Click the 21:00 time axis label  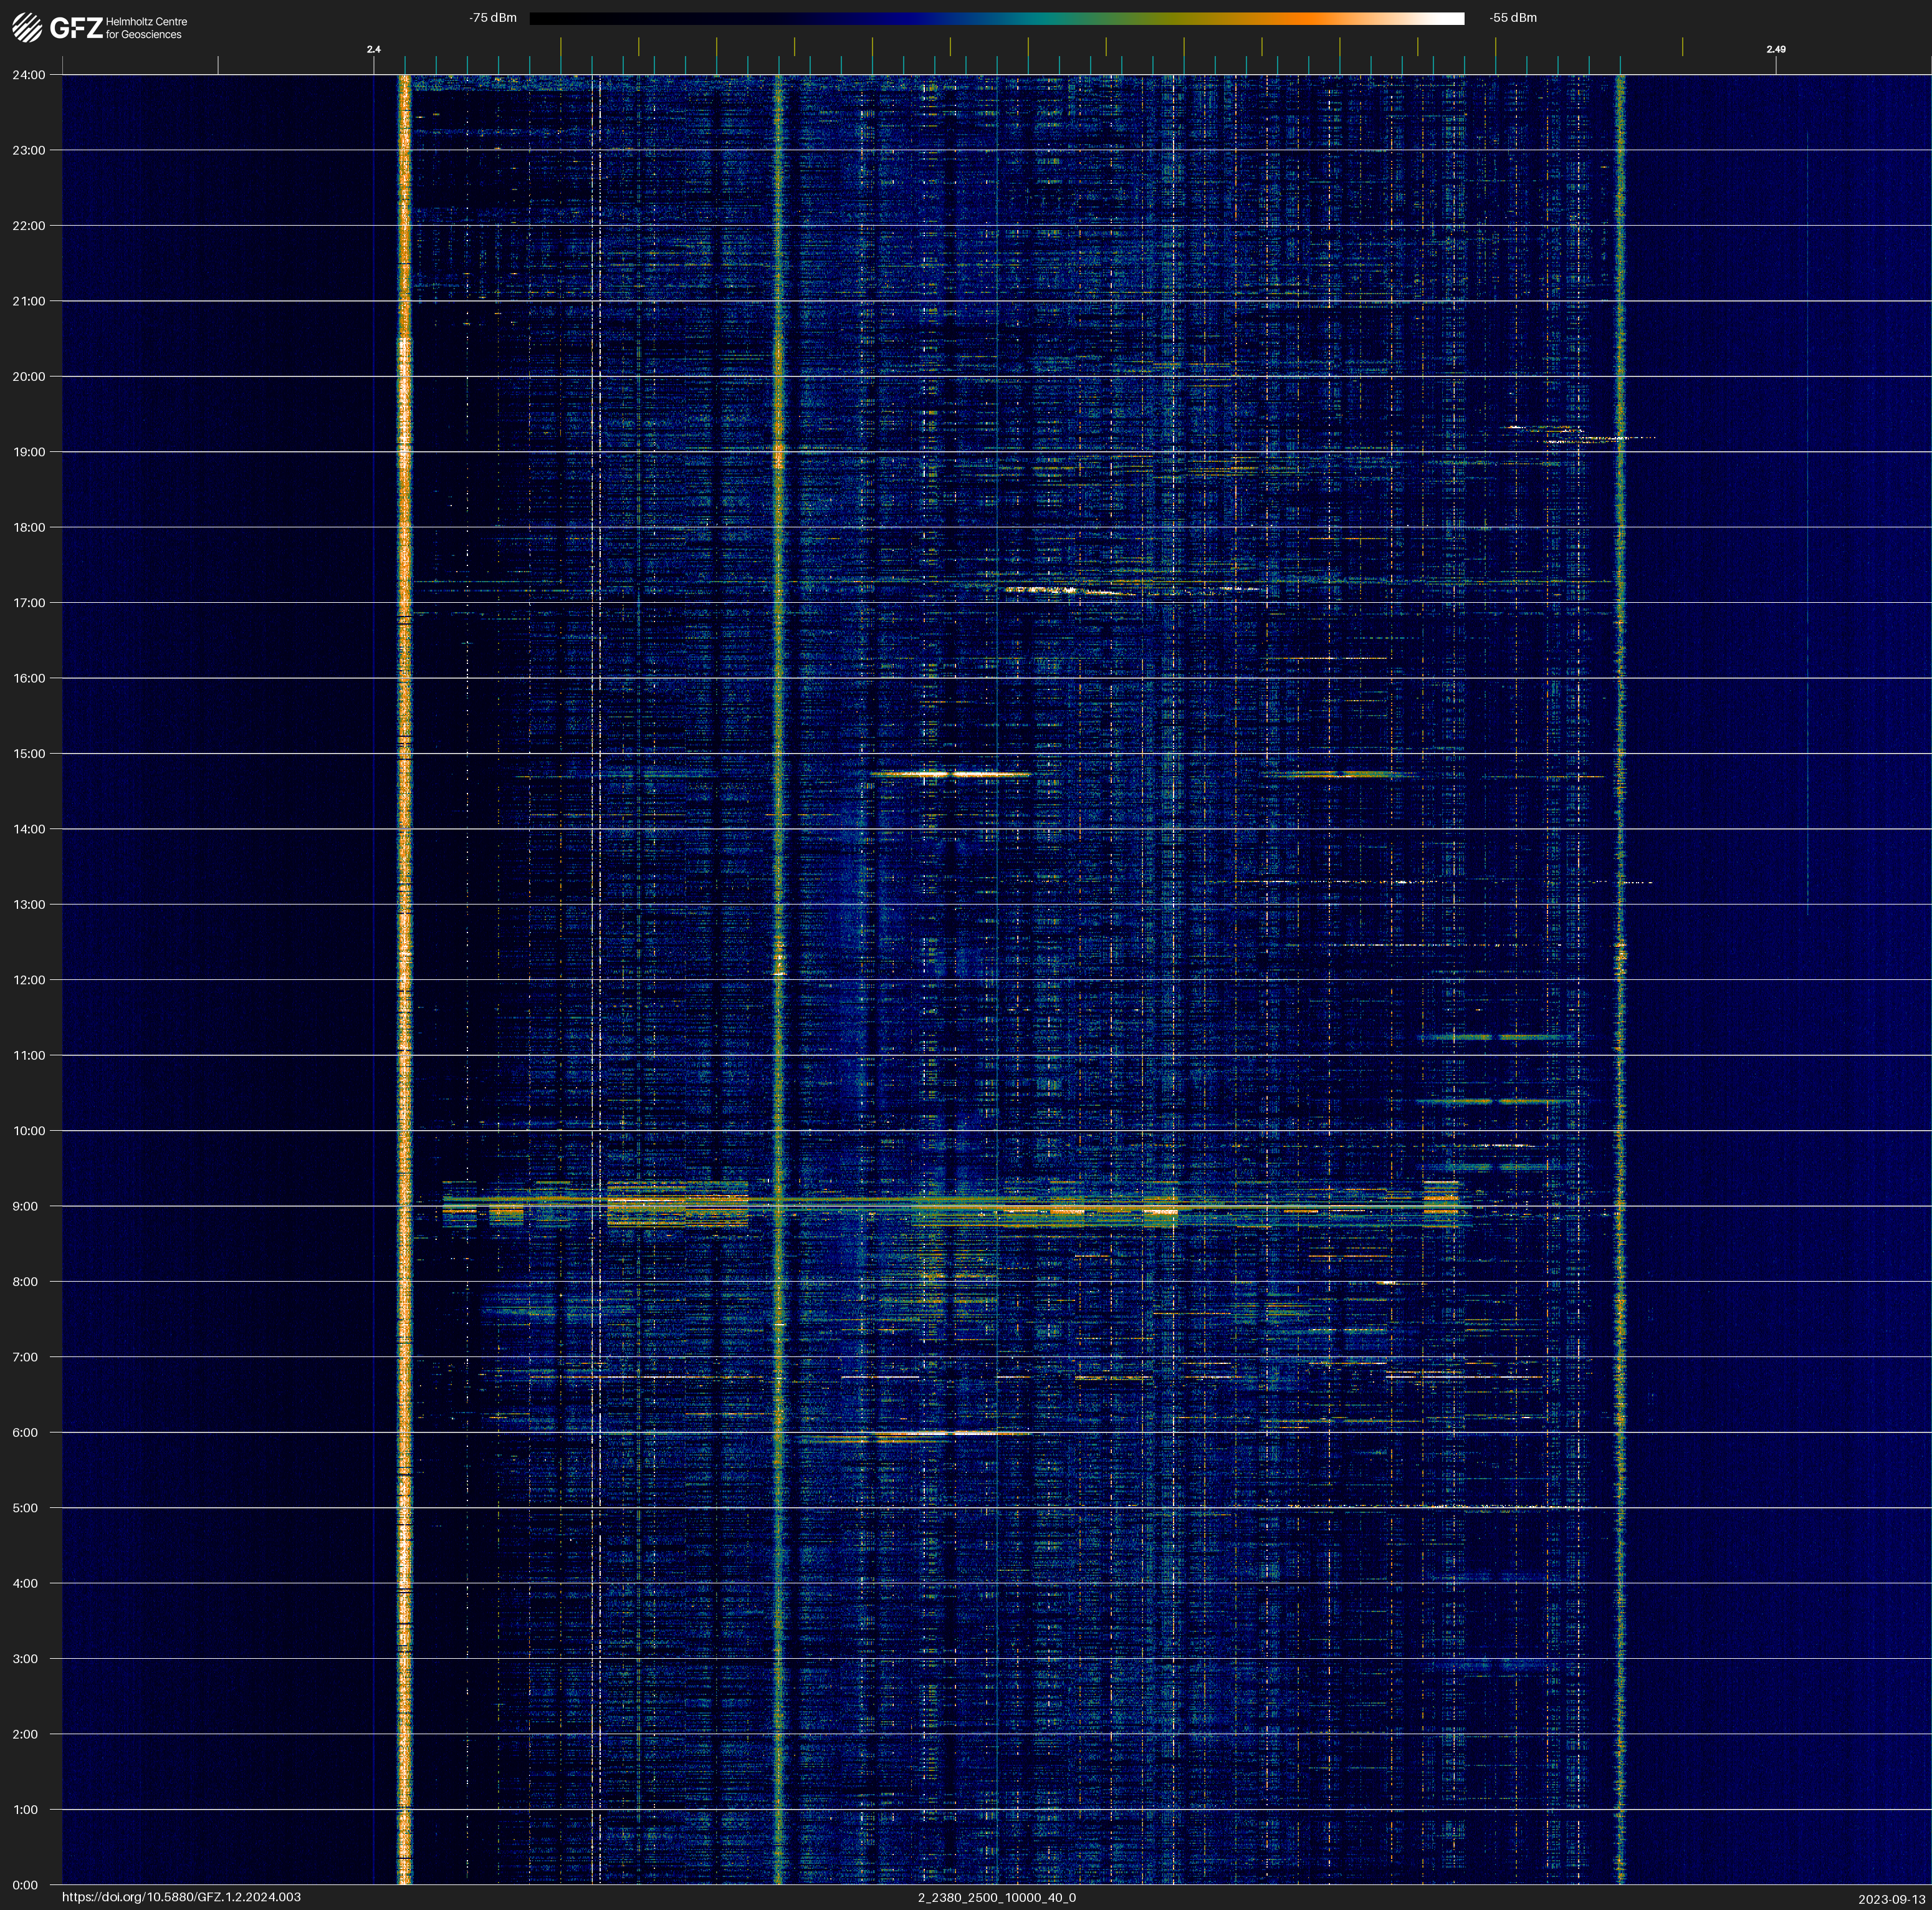(29, 301)
